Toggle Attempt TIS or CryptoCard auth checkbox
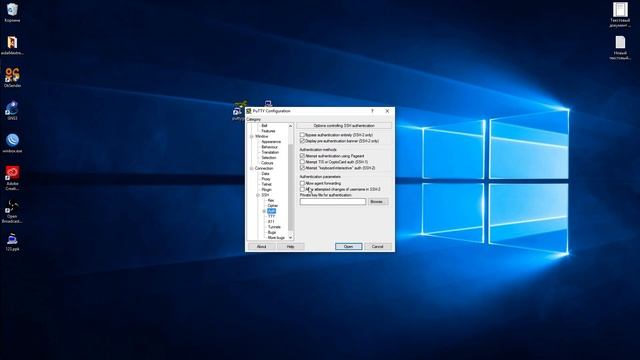 click(302, 162)
